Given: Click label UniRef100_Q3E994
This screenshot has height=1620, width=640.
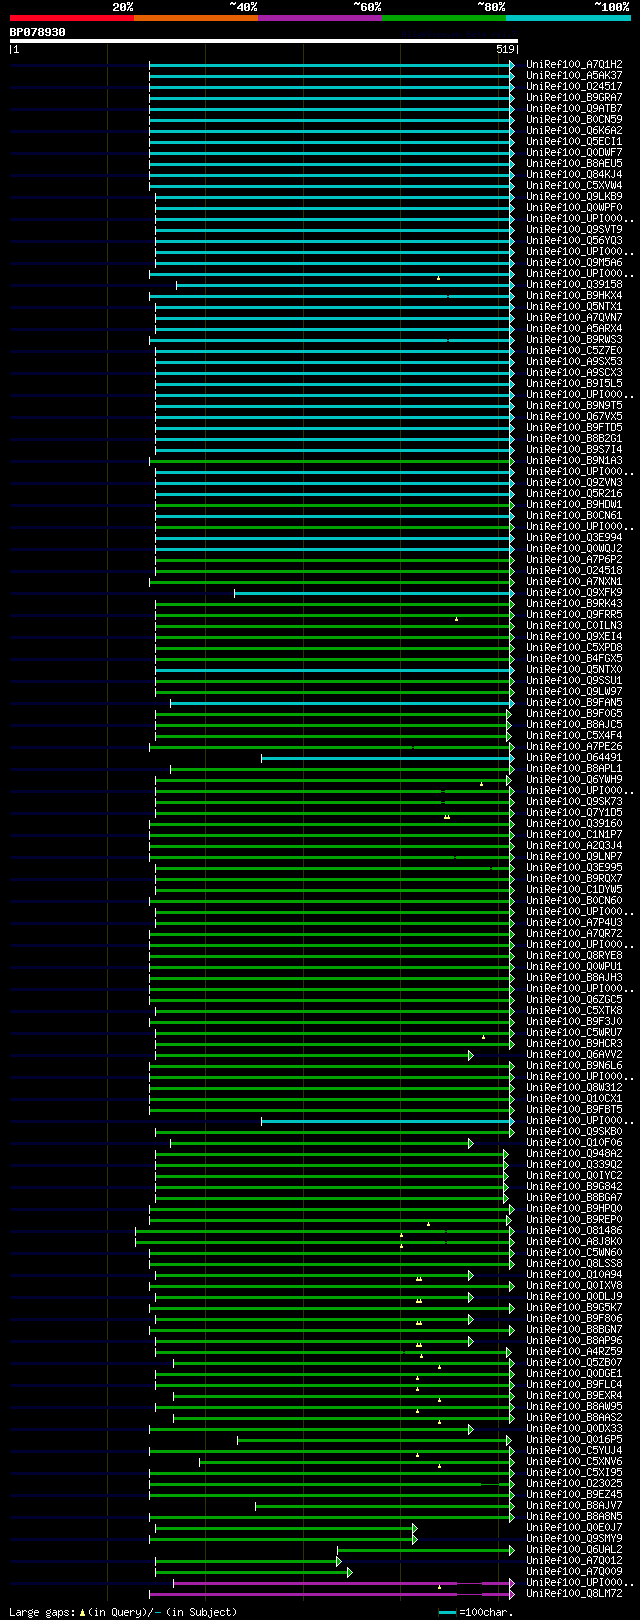Looking at the screenshot, I should coord(575,538).
